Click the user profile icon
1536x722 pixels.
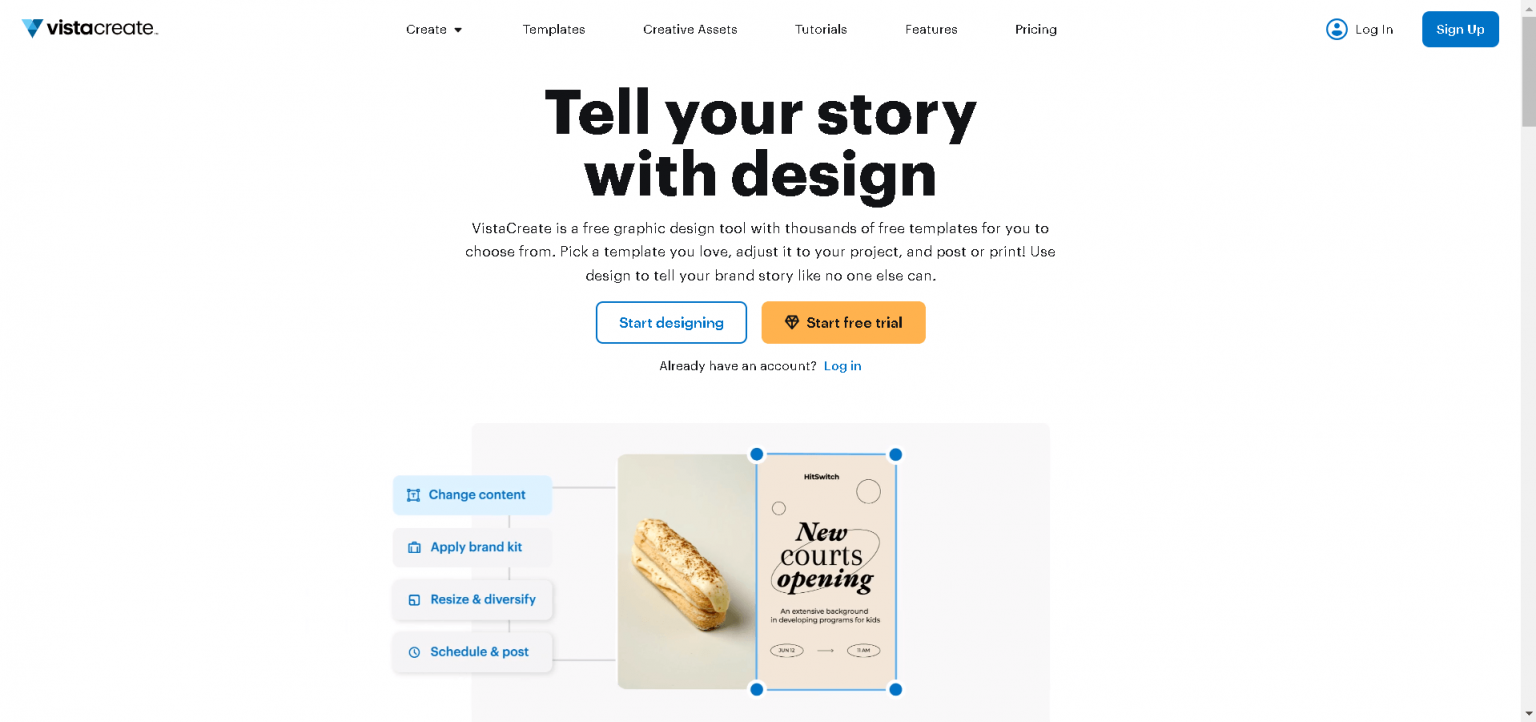pyautogui.click(x=1336, y=29)
